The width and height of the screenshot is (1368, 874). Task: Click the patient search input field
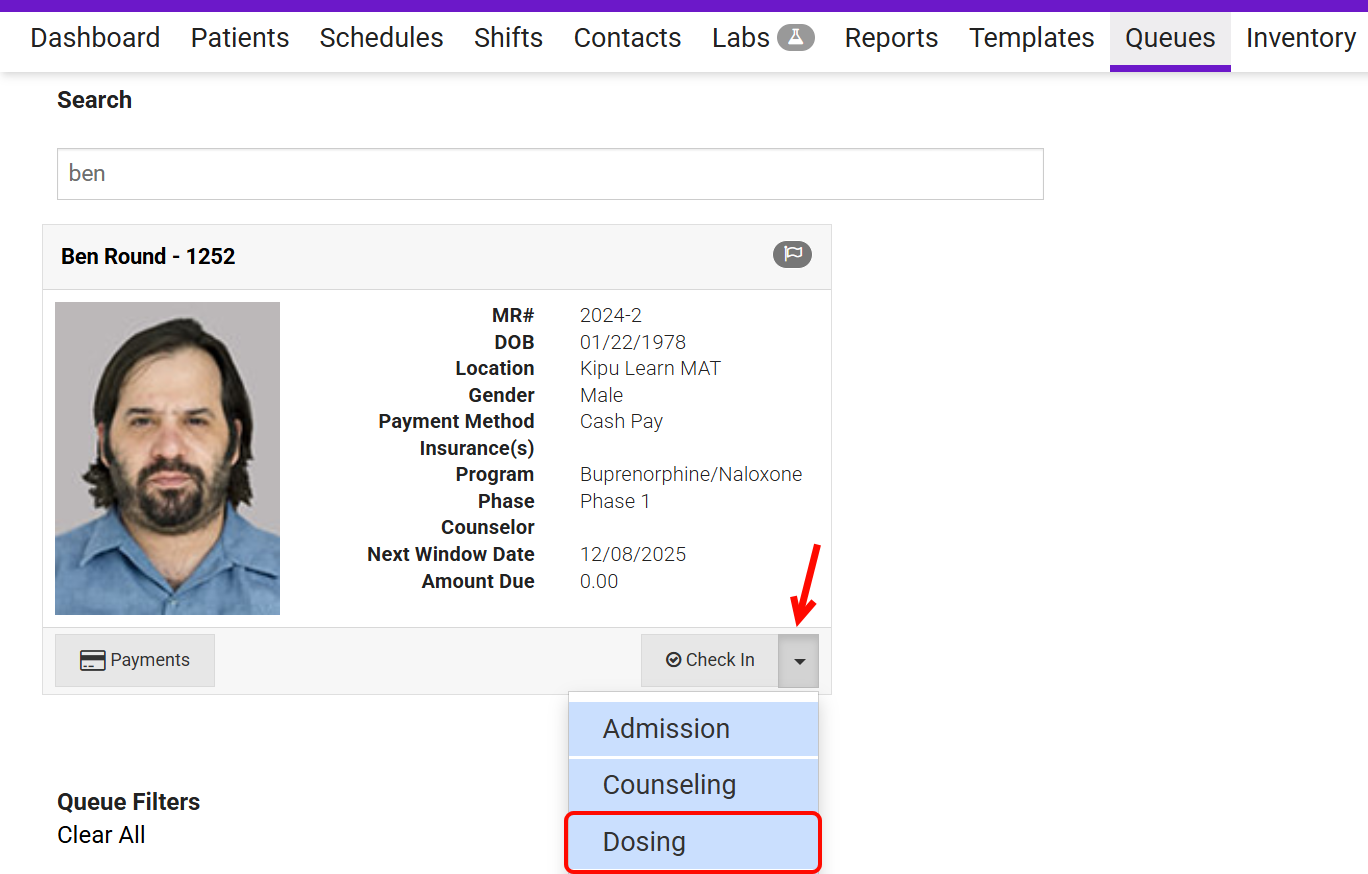tap(550, 174)
